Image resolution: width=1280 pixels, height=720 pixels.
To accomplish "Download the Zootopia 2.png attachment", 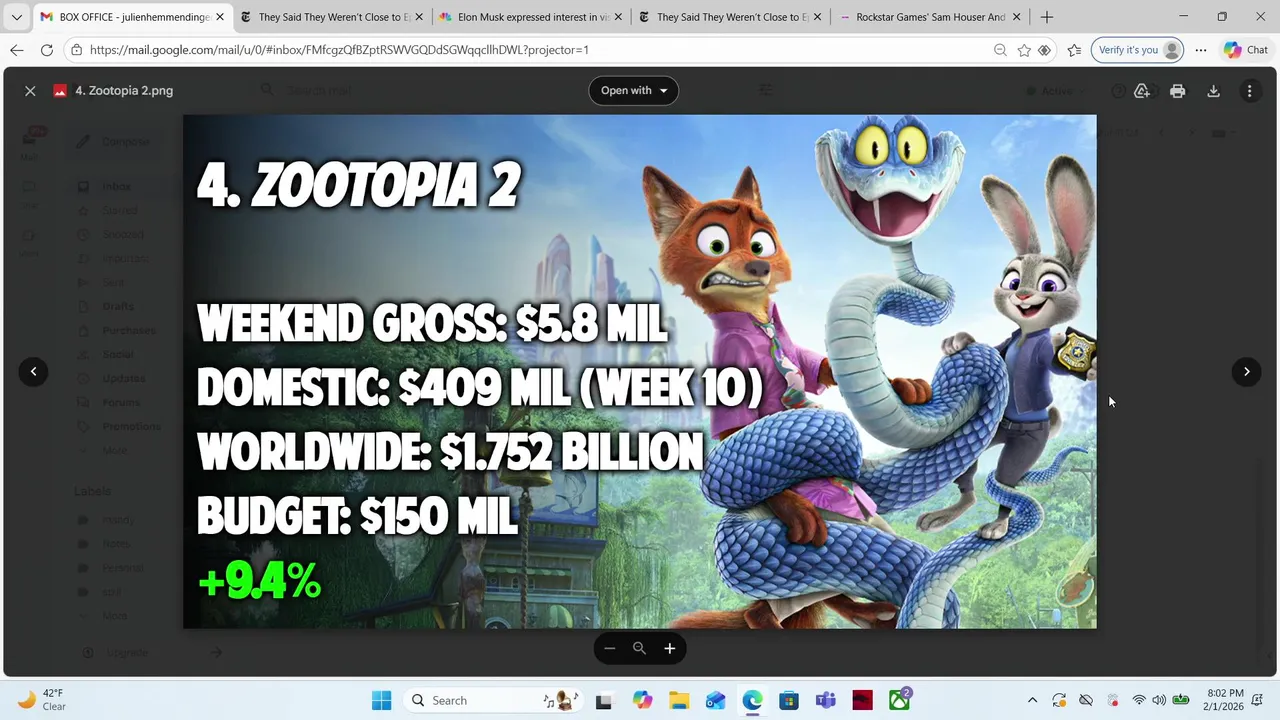I will (1213, 91).
